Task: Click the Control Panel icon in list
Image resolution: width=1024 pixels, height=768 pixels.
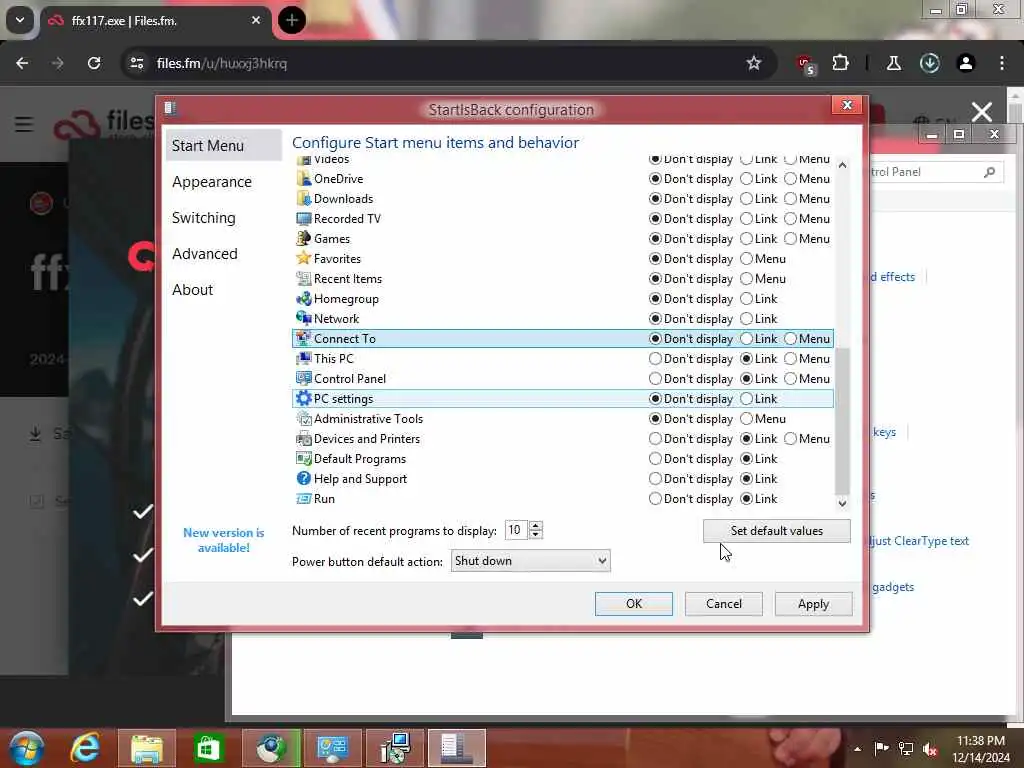Action: pos(303,379)
